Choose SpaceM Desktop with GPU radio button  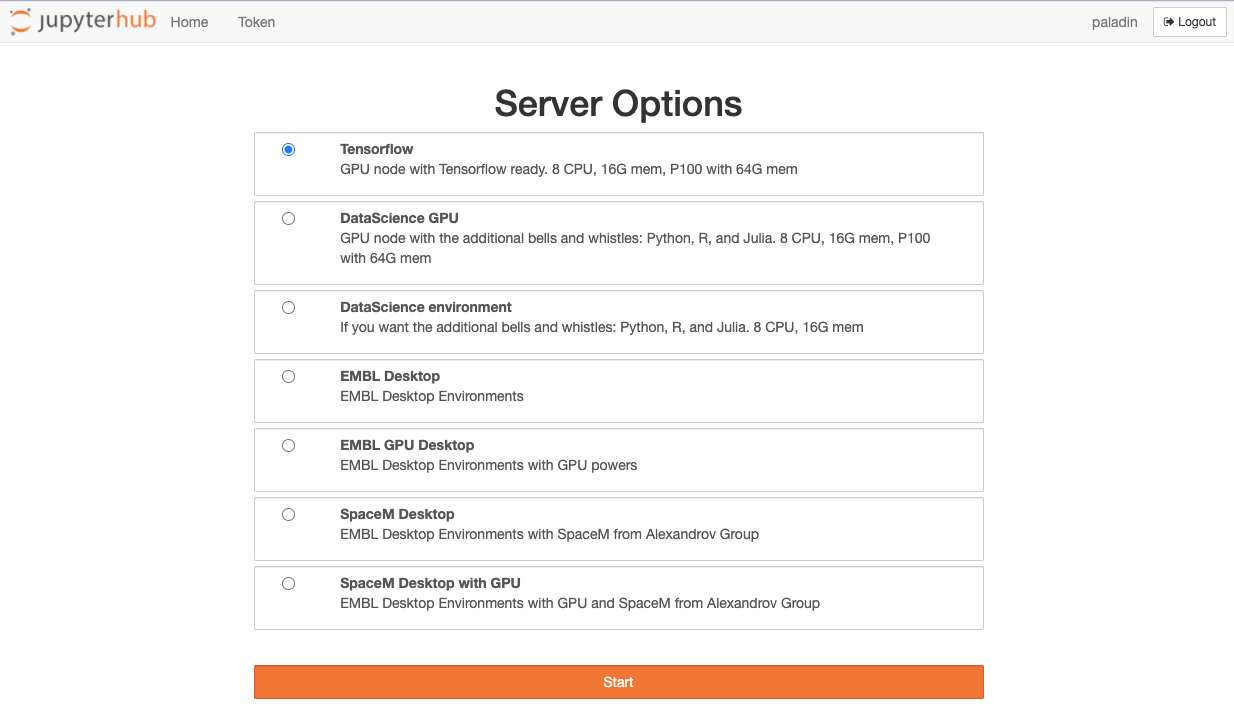289,584
